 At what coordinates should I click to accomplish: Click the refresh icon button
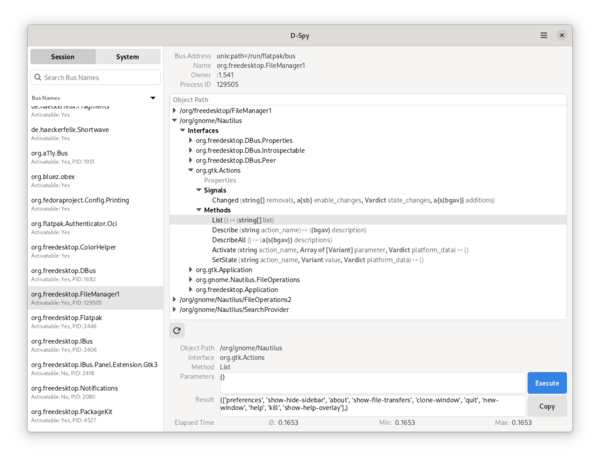(x=177, y=330)
